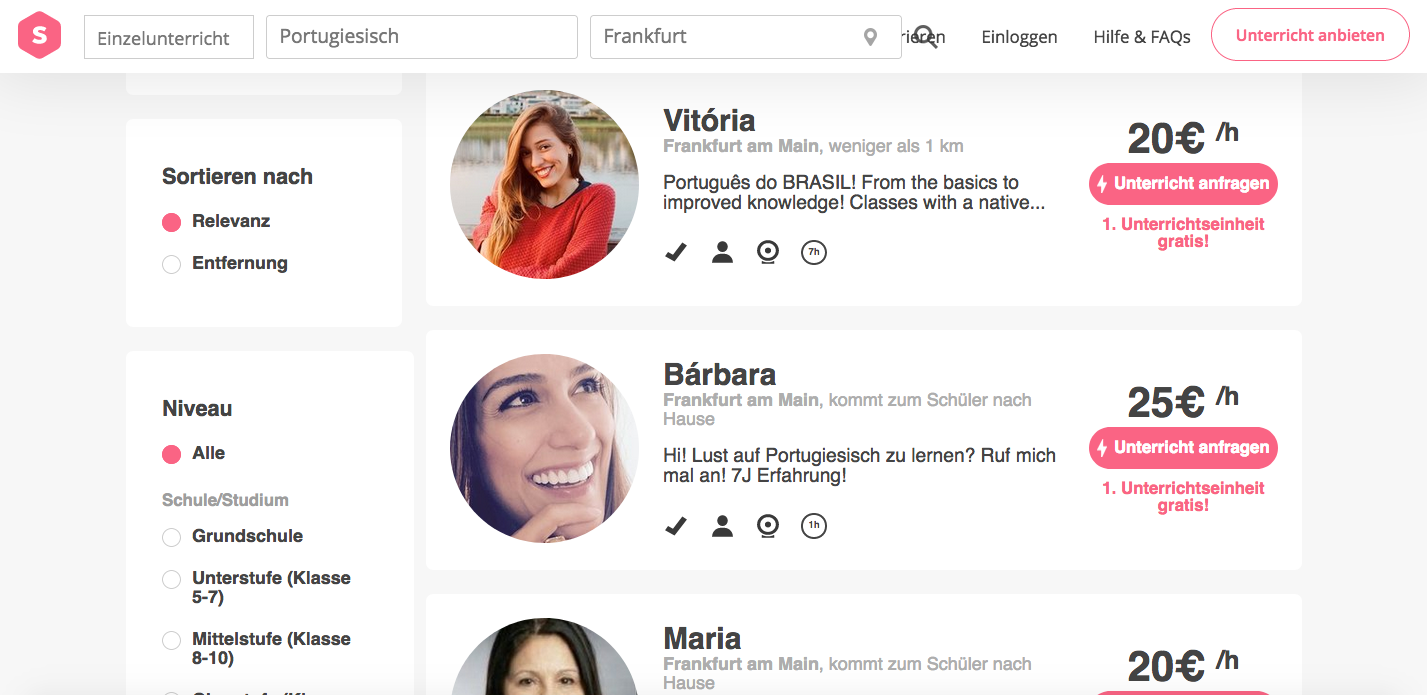
Task: Click Bárbara's in-person lesson person icon
Action: pos(722,526)
